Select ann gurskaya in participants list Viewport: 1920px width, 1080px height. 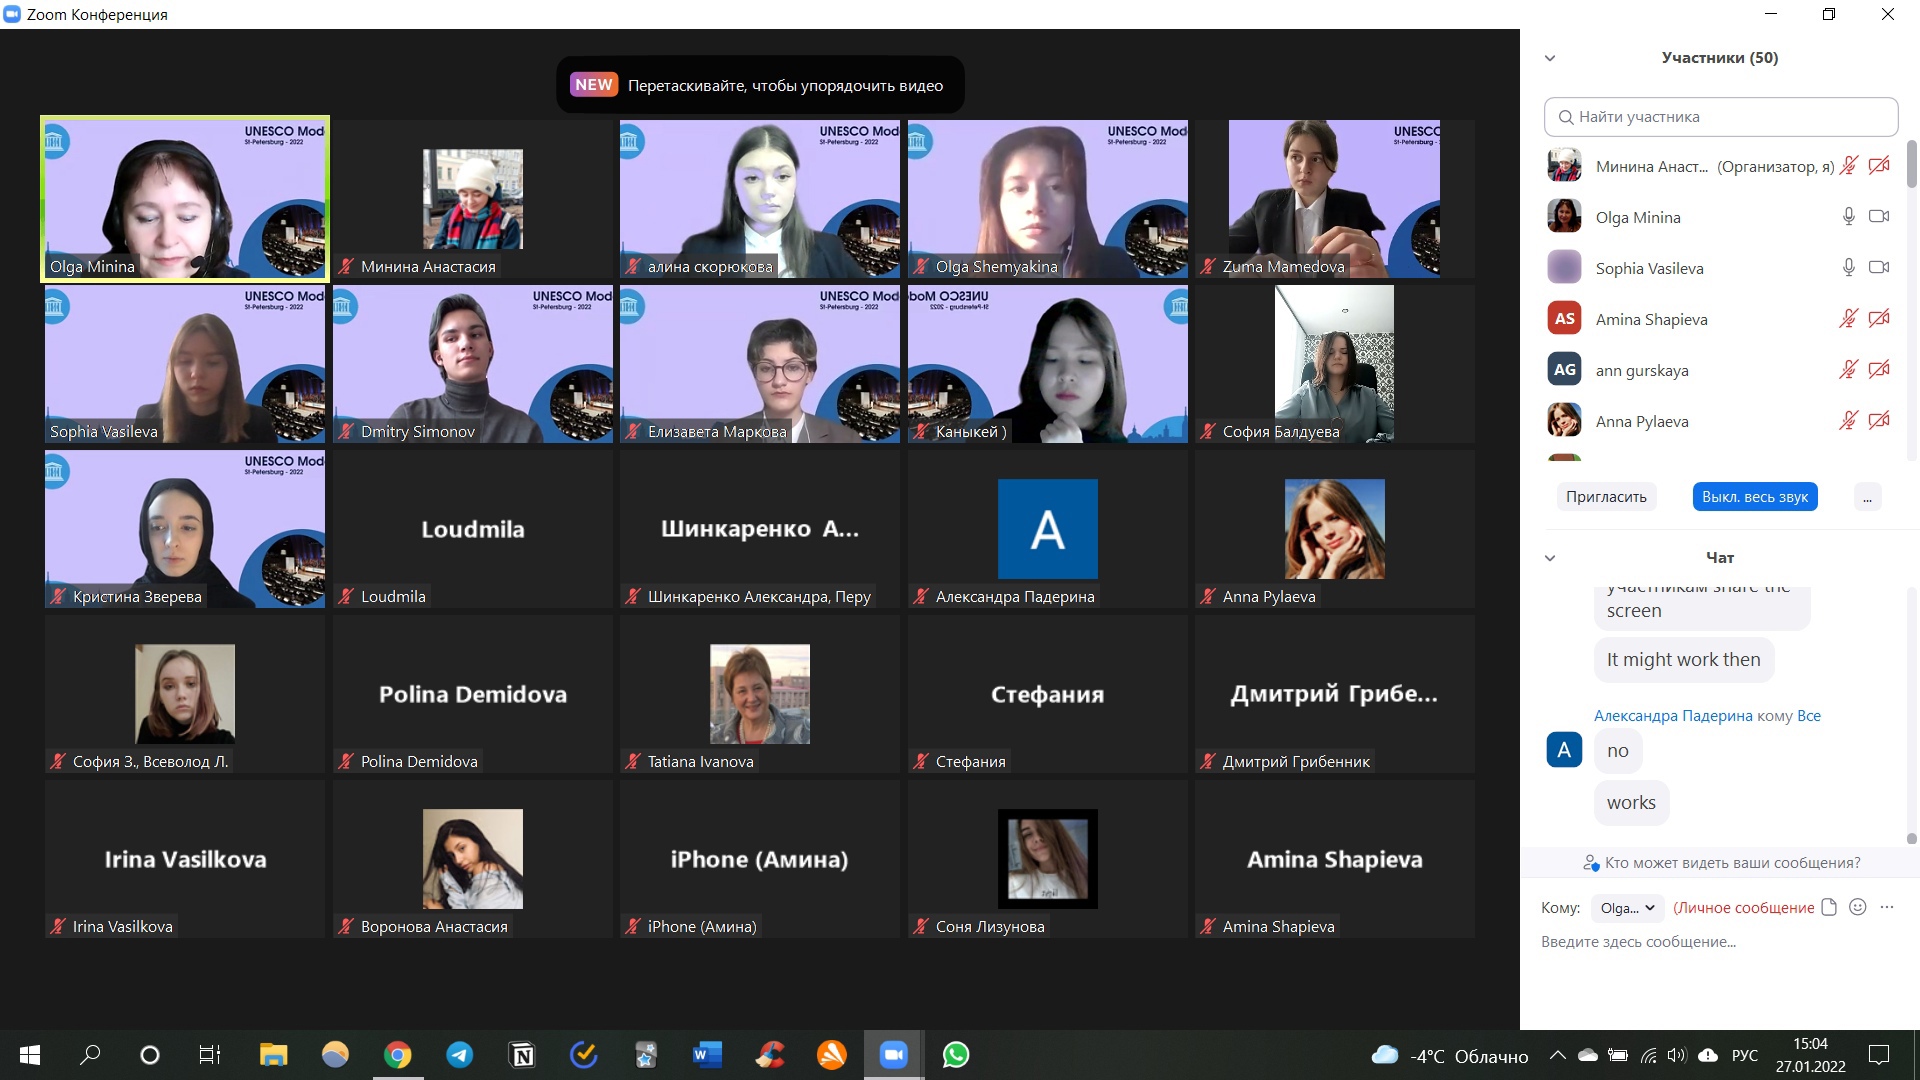[1641, 370]
